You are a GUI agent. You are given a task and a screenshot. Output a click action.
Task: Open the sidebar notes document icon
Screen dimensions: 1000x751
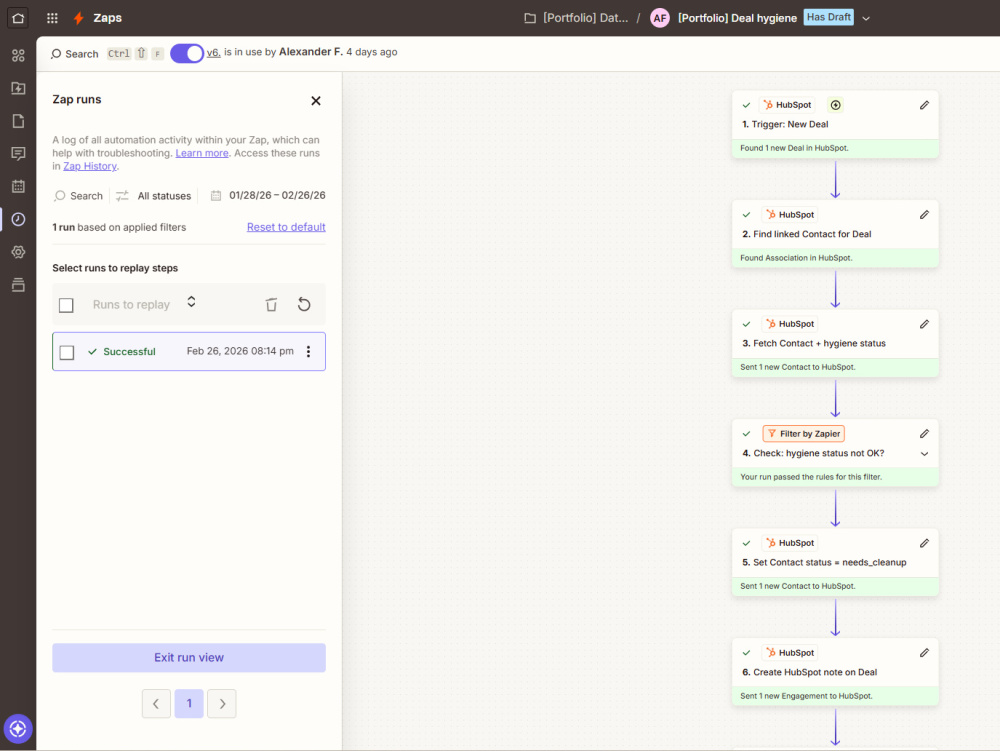(18, 121)
